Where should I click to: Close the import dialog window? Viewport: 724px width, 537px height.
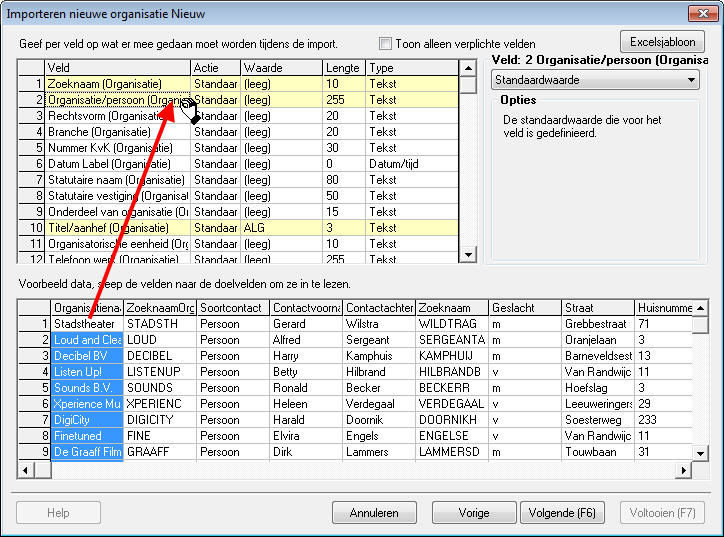pyautogui.click(x=703, y=13)
